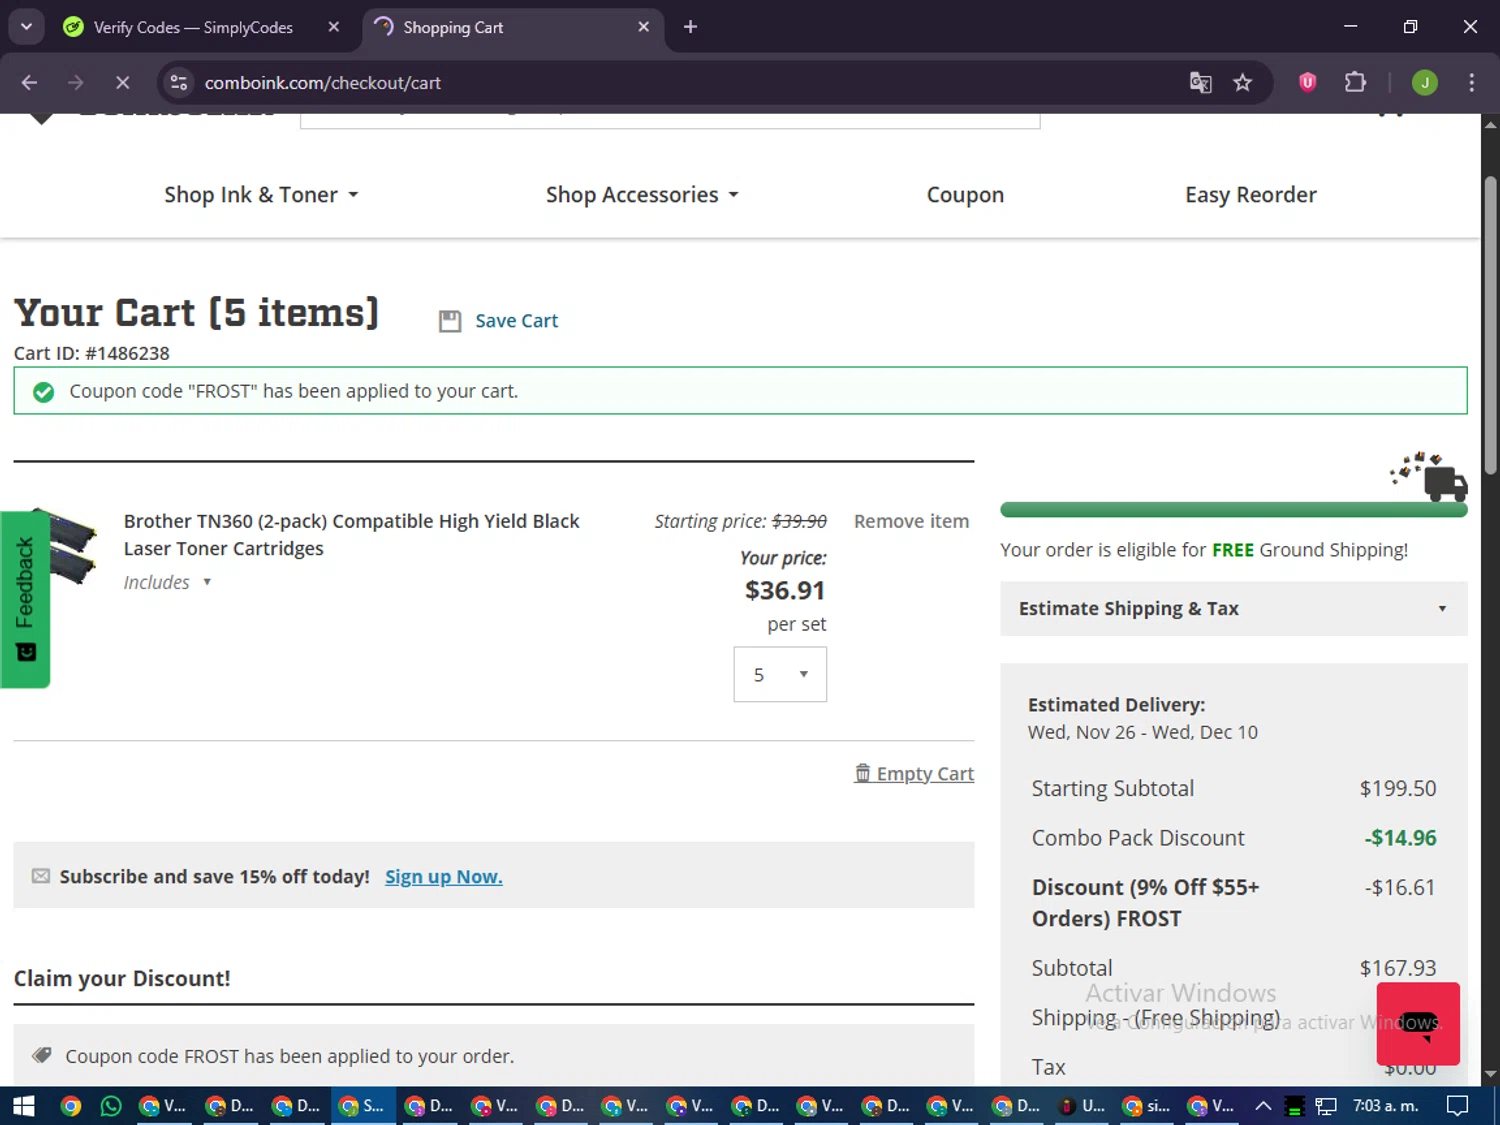1500x1125 pixels.
Task: Open the Coupon menu item
Action: 965,195
